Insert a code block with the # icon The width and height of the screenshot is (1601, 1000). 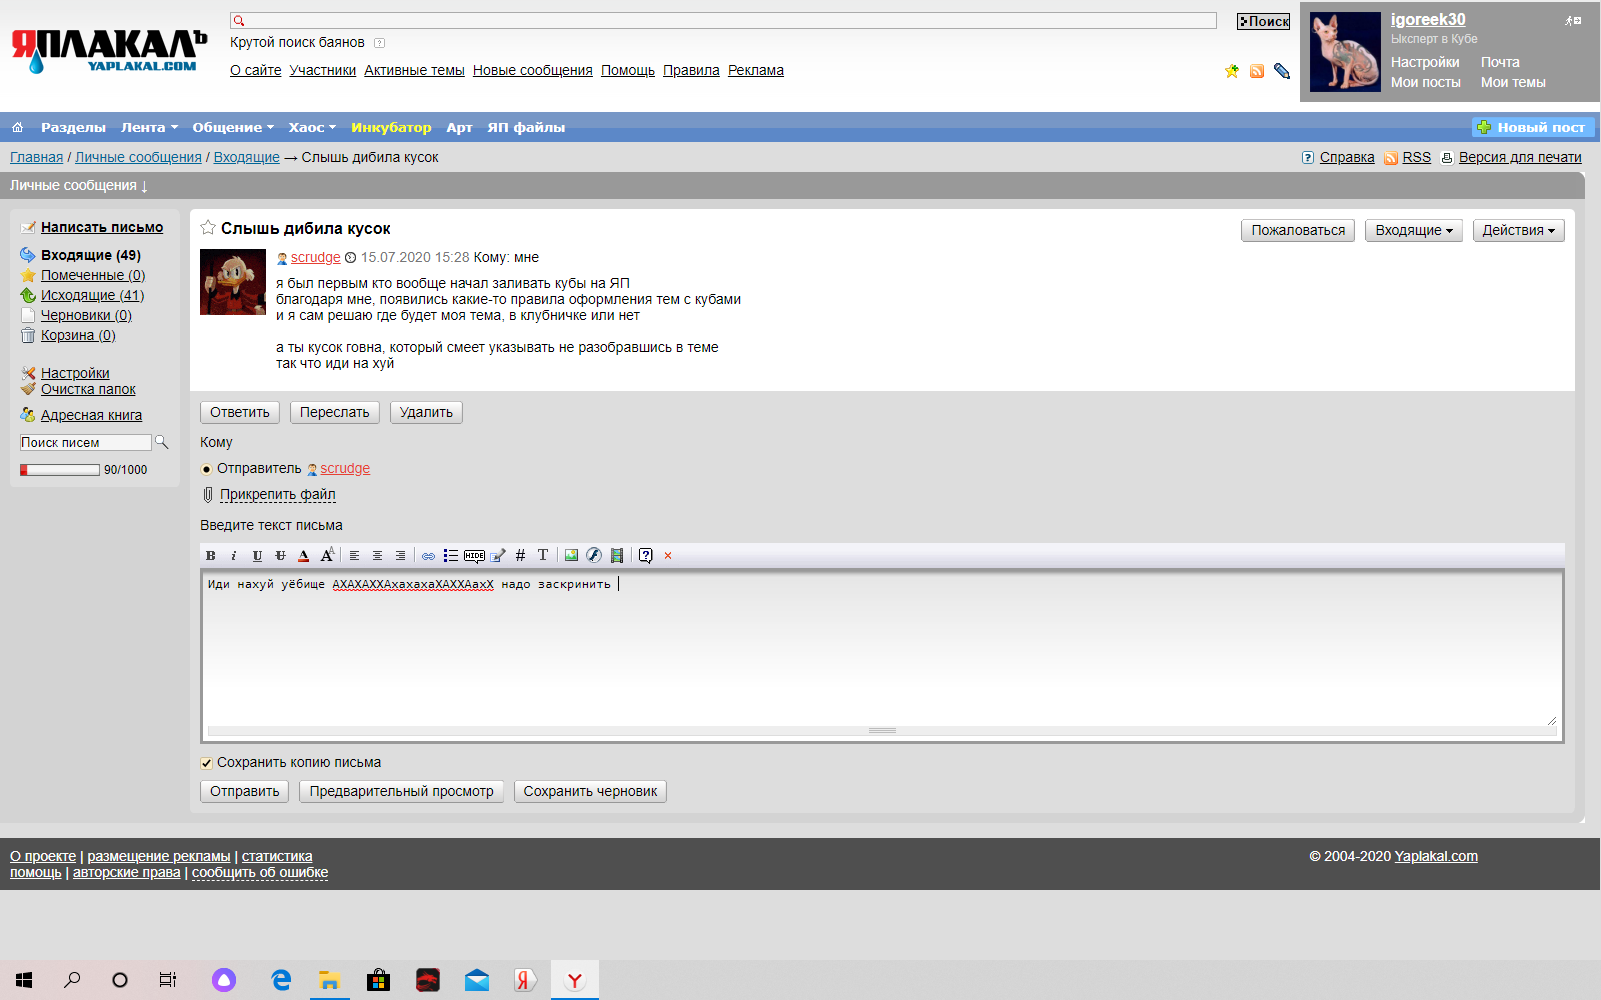pyautogui.click(x=520, y=556)
